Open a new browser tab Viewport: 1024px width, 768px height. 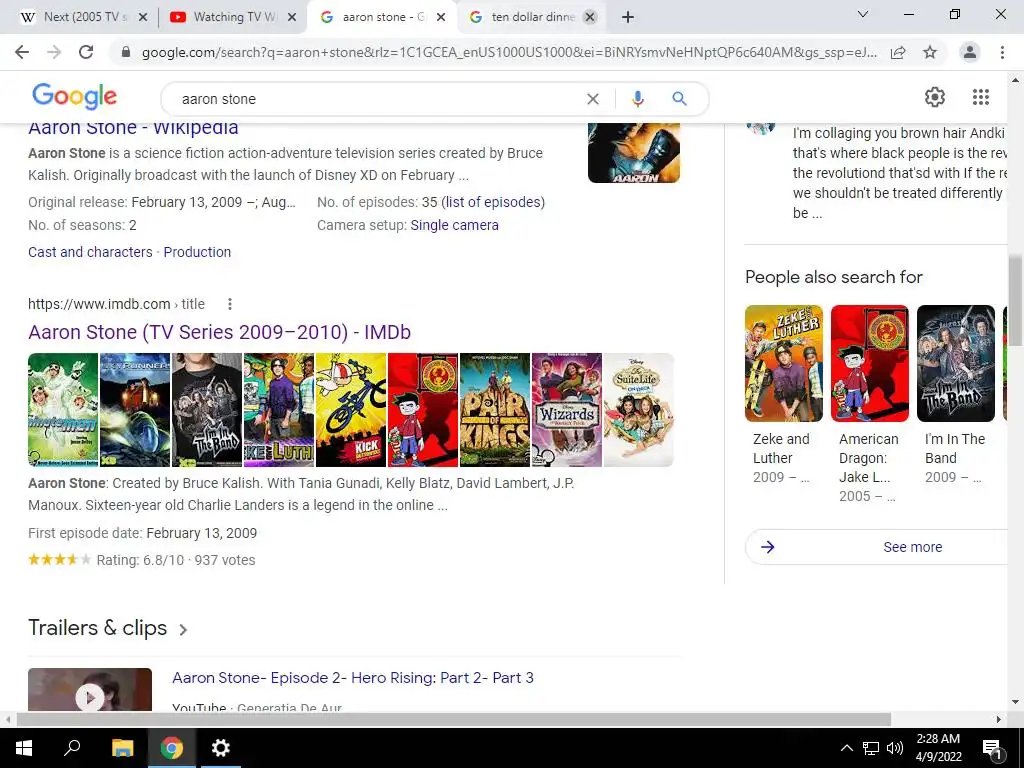coord(628,18)
